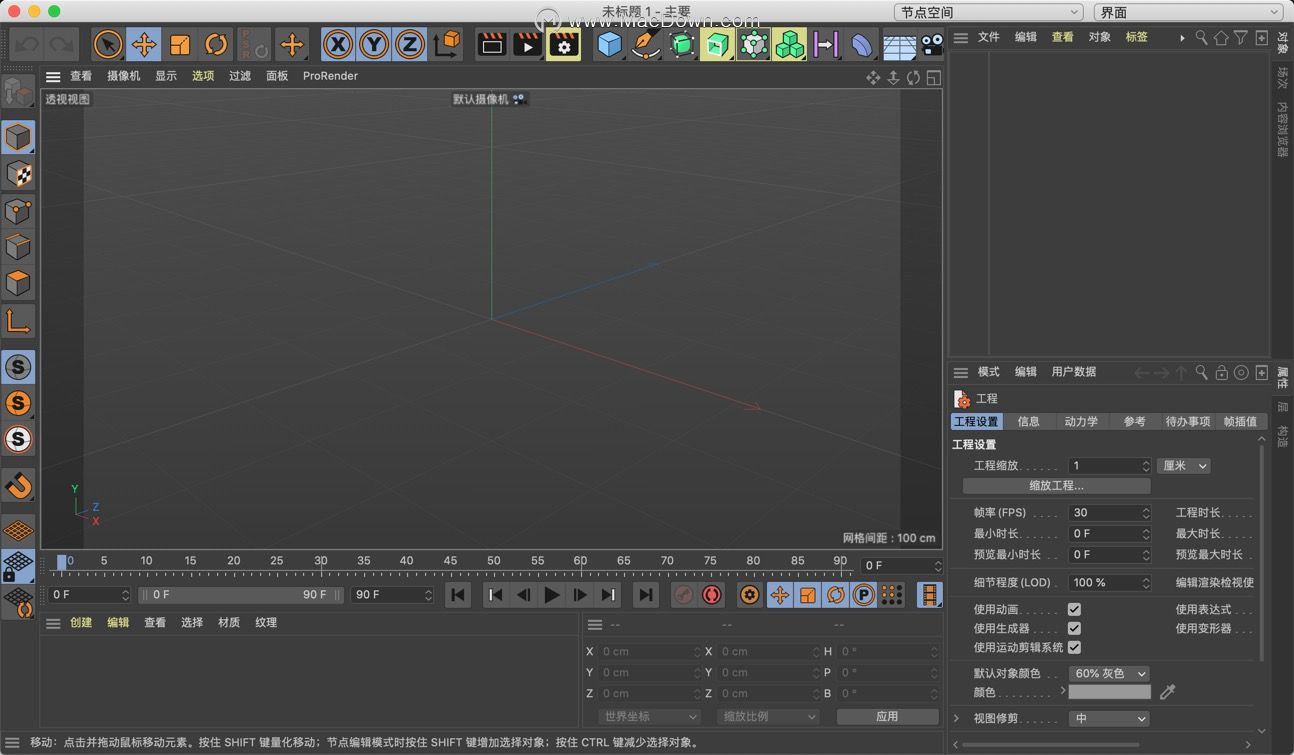Open the timeline film-strip layout icon

(x=931, y=595)
